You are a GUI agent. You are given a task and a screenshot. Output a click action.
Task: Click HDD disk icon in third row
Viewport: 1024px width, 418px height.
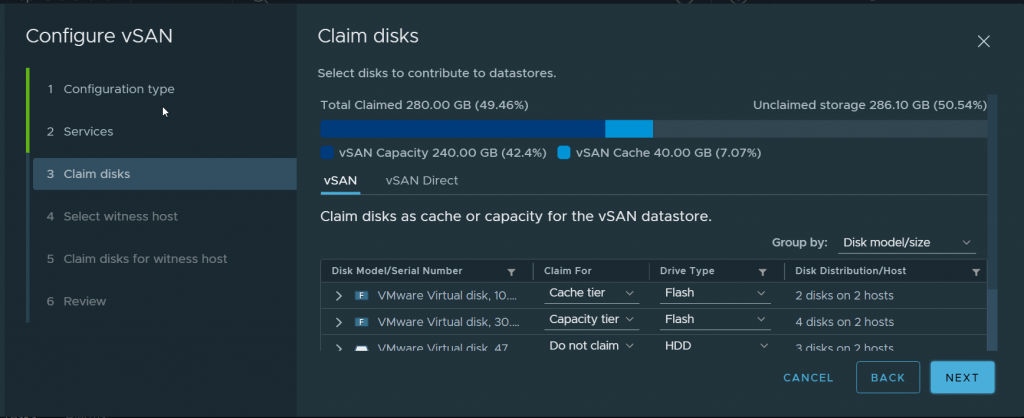[x=361, y=348]
